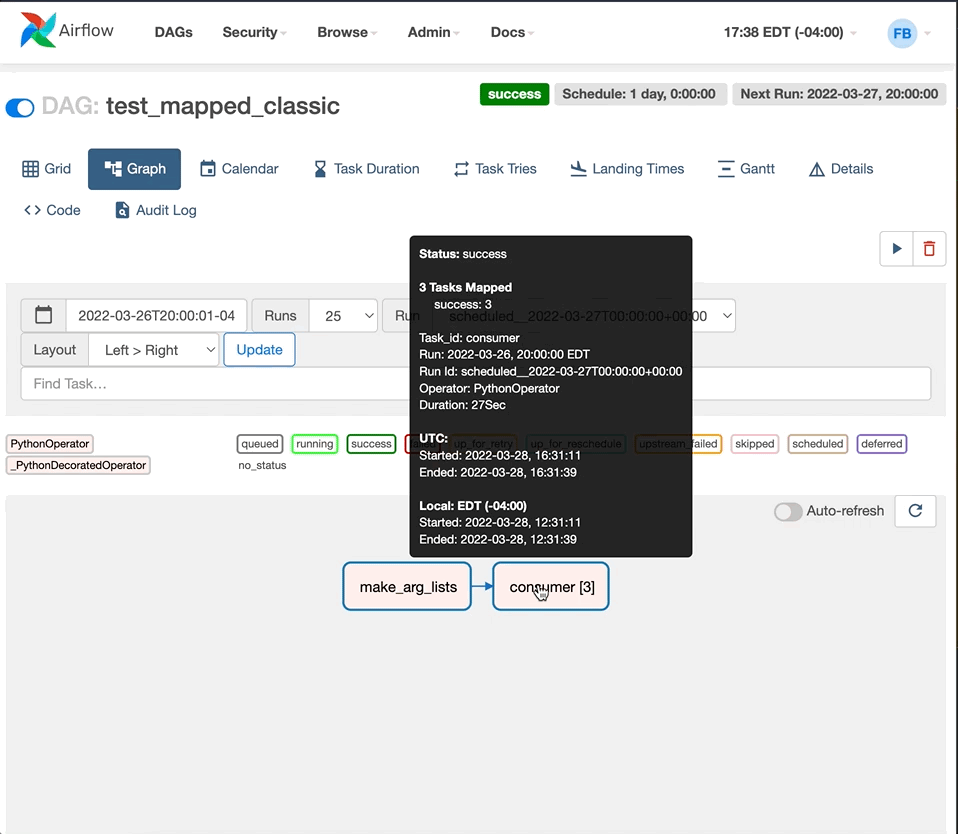Click the Graph tab's hierarchy icon

113,169
